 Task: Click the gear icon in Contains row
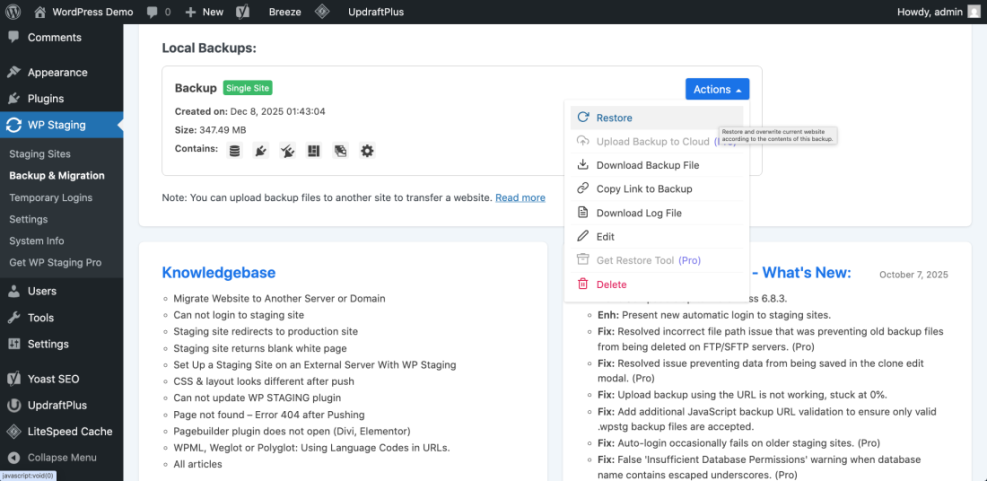tap(367, 150)
